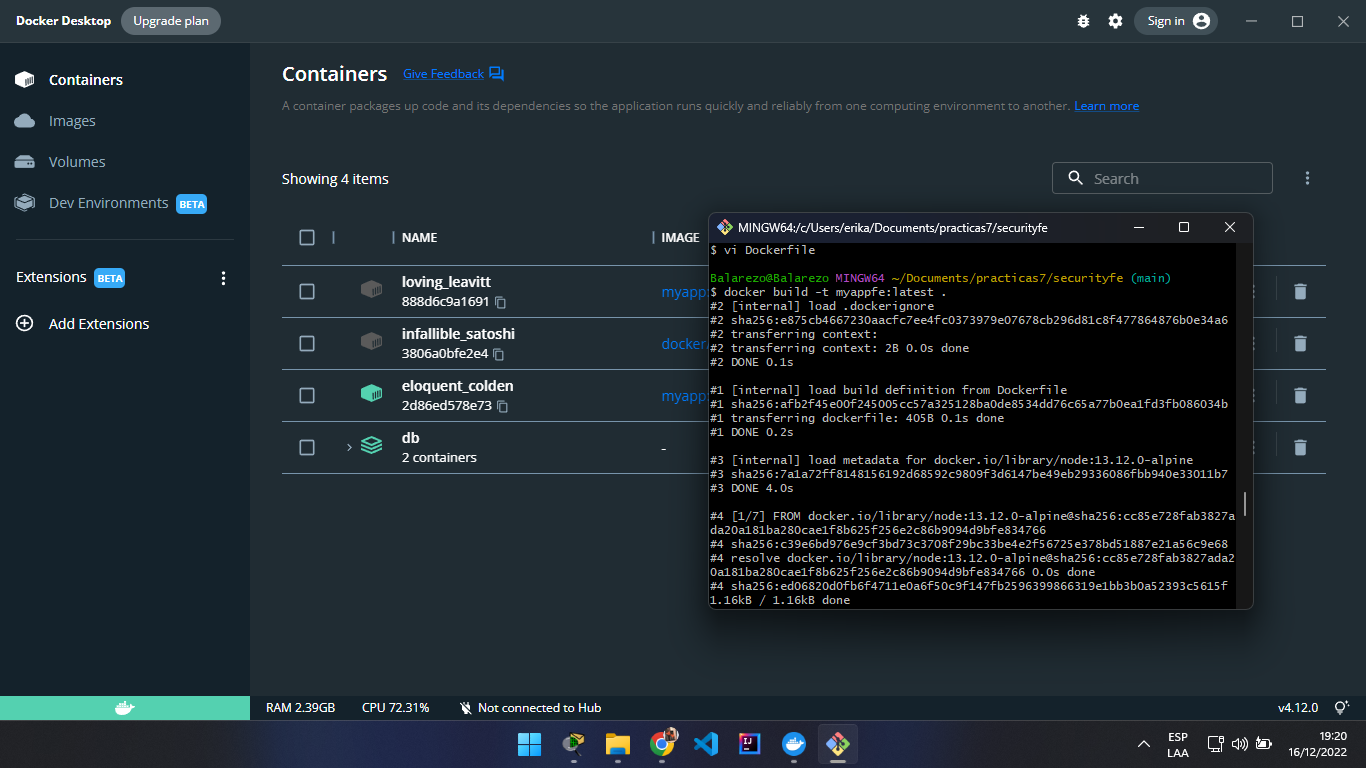
Task: Click the bug report icon in the titlebar
Action: (x=1083, y=20)
